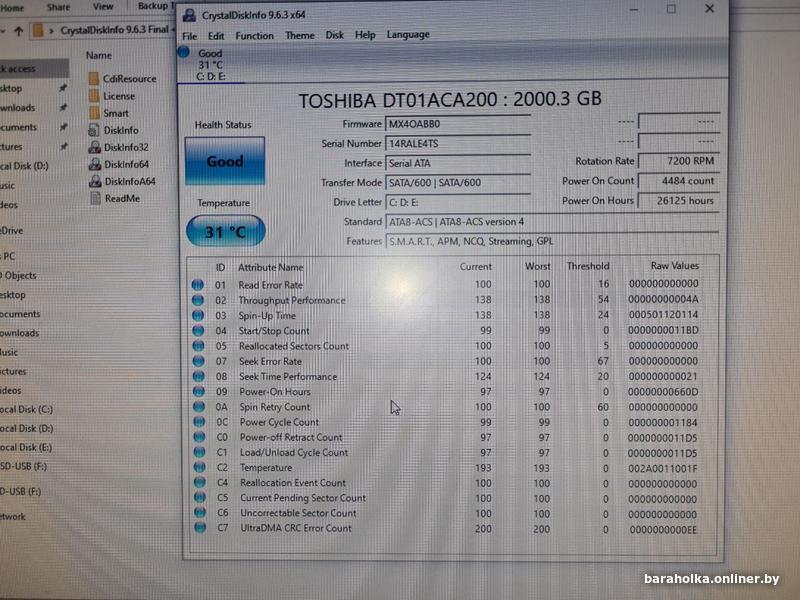Click the Threshold column header
Screen dimensions: 800x600
(x=588, y=266)
